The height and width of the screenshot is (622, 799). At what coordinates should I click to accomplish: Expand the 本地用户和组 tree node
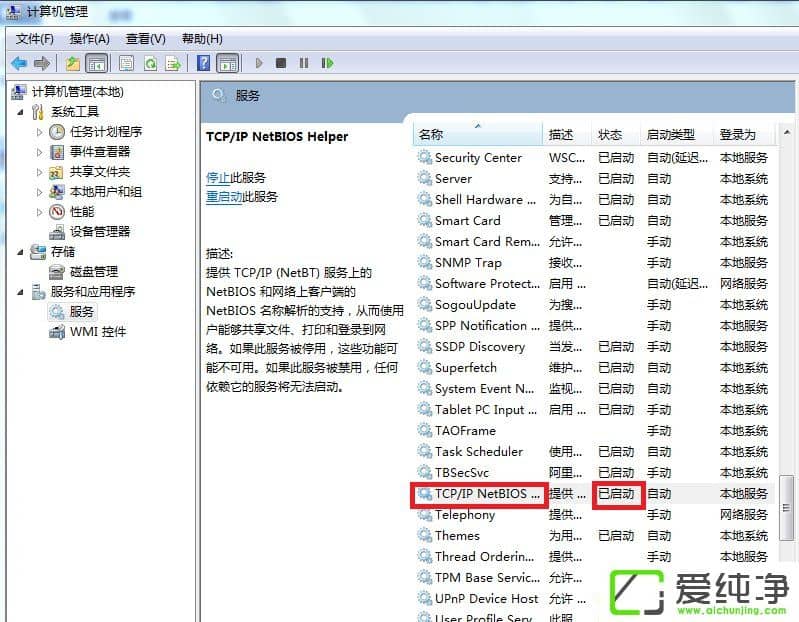coord(40,192)
